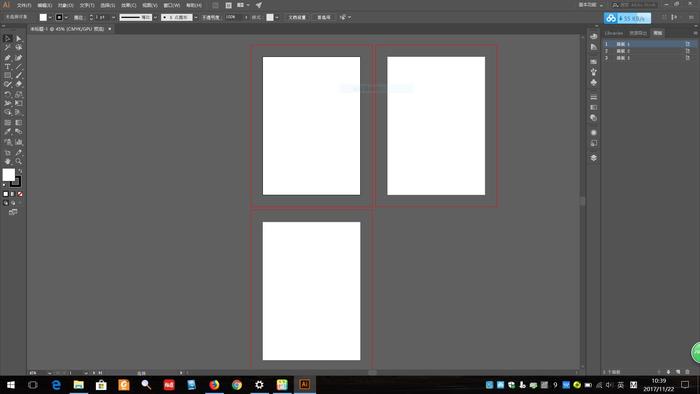Create a new artboard in Artboards panel
700x394 pixels.
pos(678,372)
